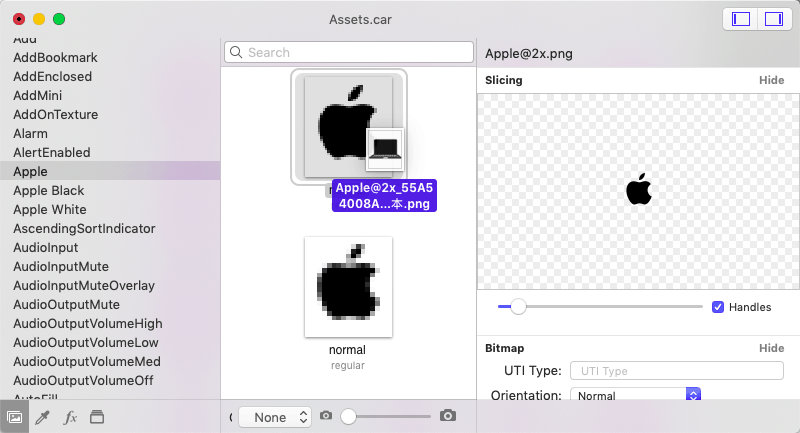Click the magnifier icon in the search box

pos(236,52)
